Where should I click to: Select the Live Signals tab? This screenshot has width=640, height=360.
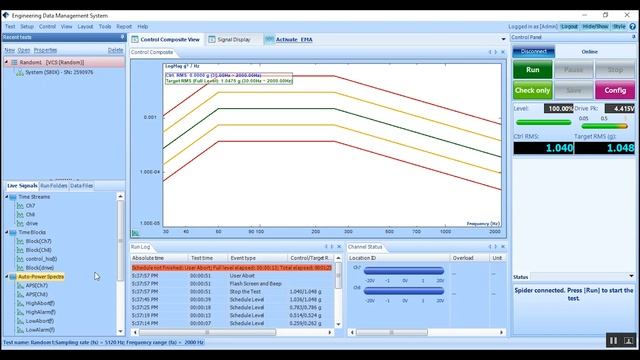[x=22, y=186]
